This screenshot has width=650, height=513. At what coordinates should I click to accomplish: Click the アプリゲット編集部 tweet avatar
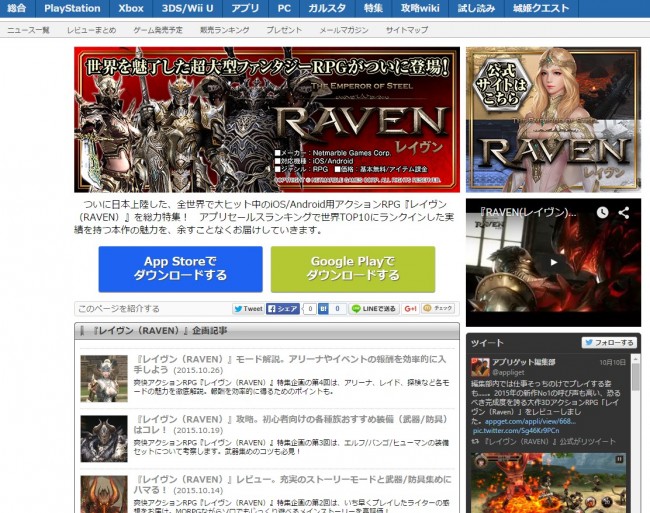coord(480,367)
